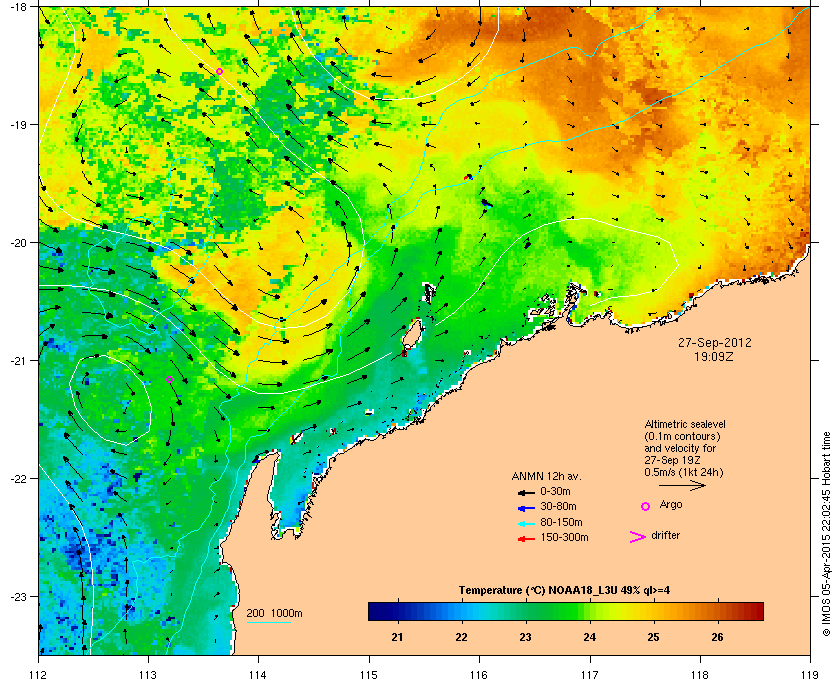Image resolution: width=840 pixels, height=680 pixels.
Task: Click the cyan 200 1000m isobath legend line
Action: pyautogui.click(x=268, y=623)
